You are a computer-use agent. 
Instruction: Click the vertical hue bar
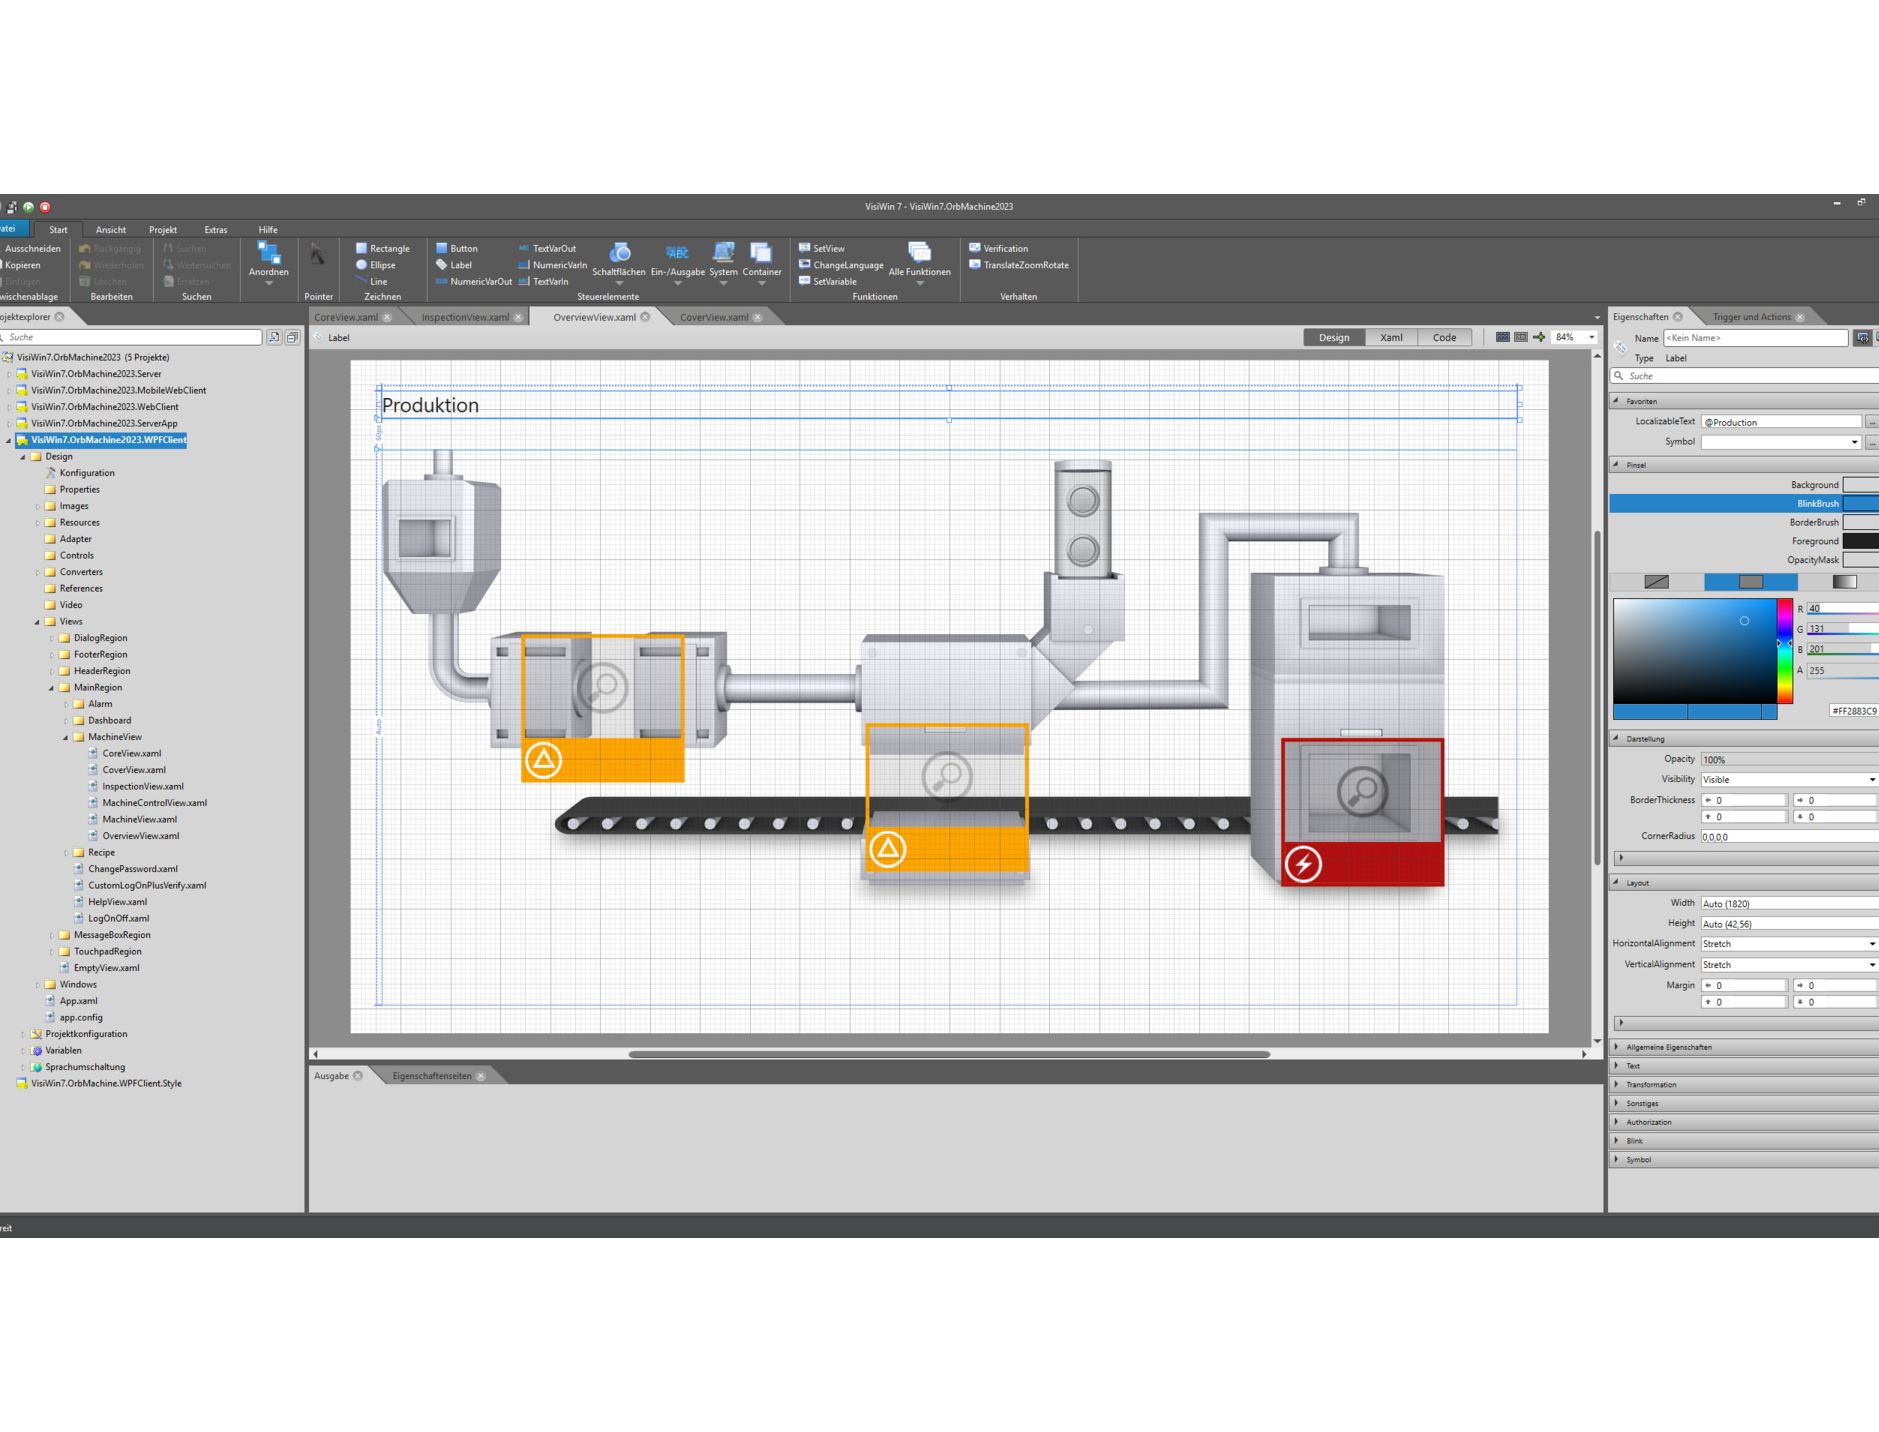1784,650
